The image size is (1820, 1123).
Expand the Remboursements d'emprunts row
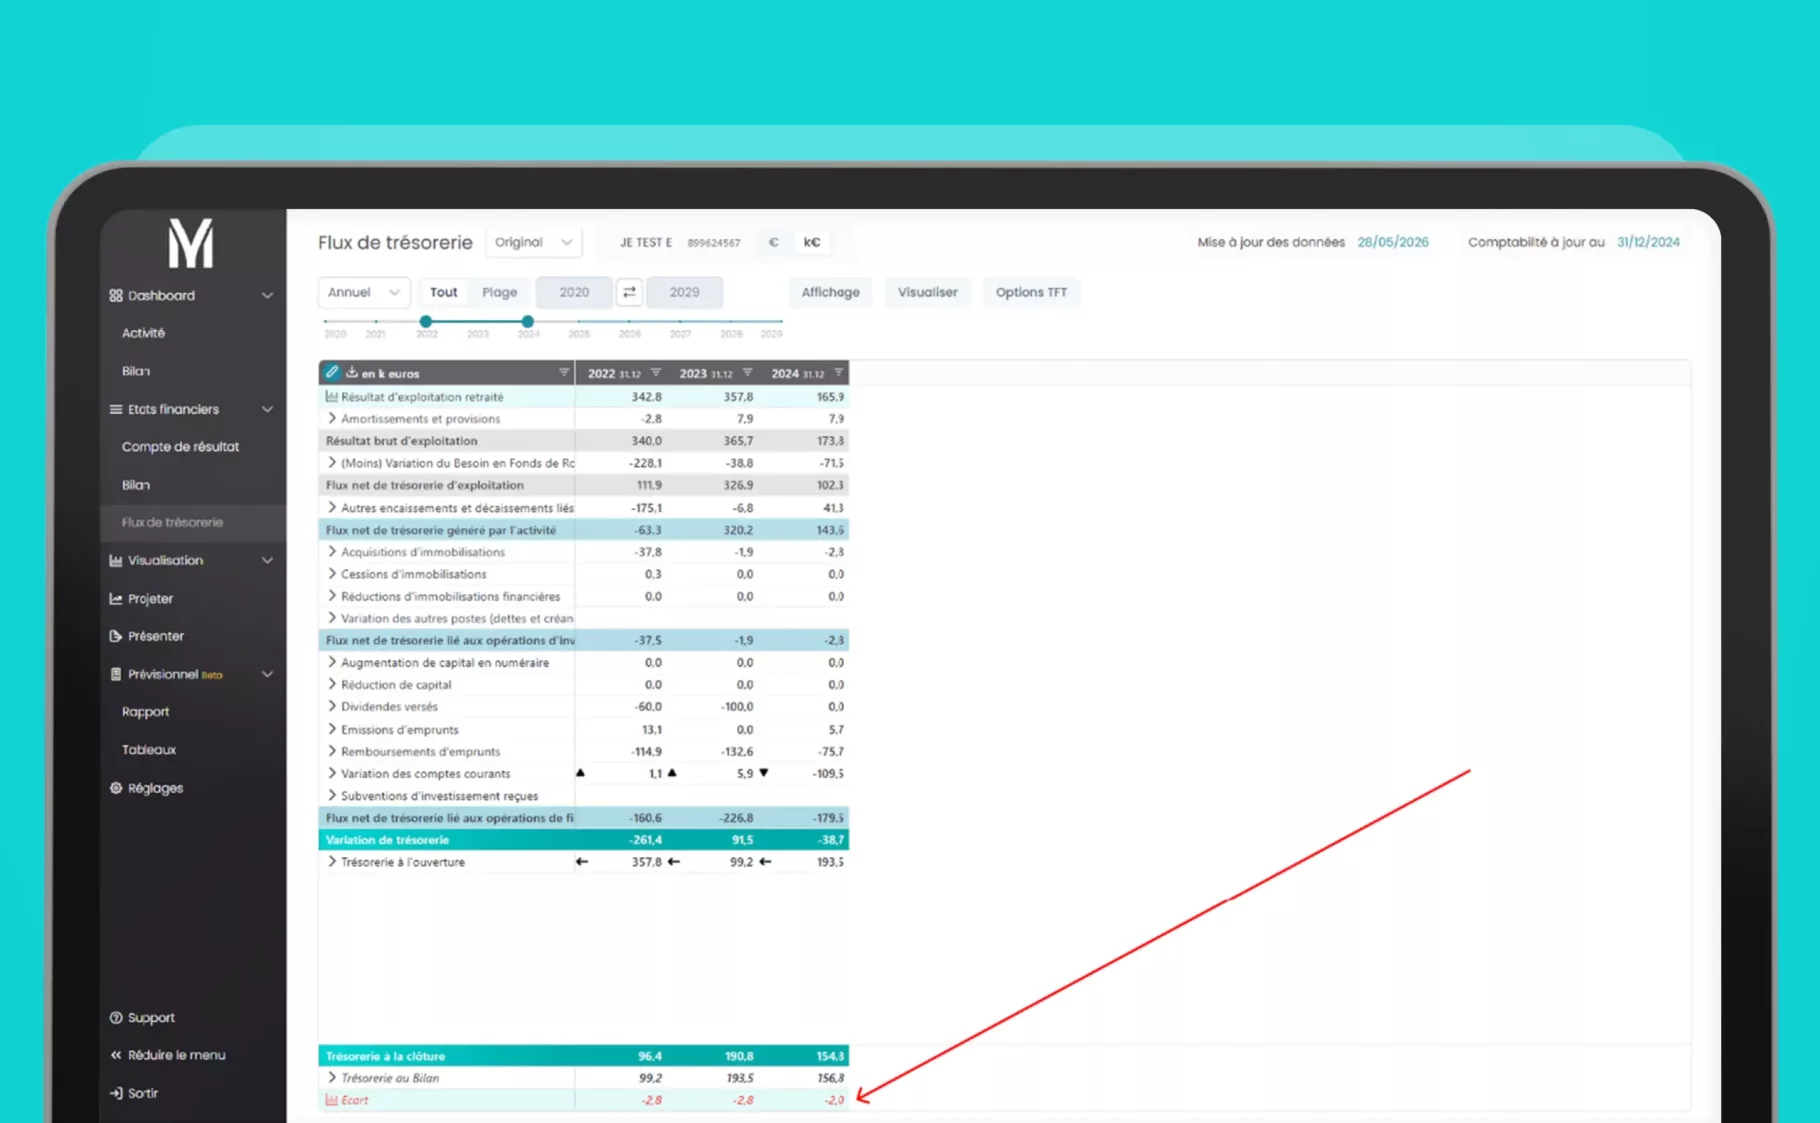click(x=332, y=751)
